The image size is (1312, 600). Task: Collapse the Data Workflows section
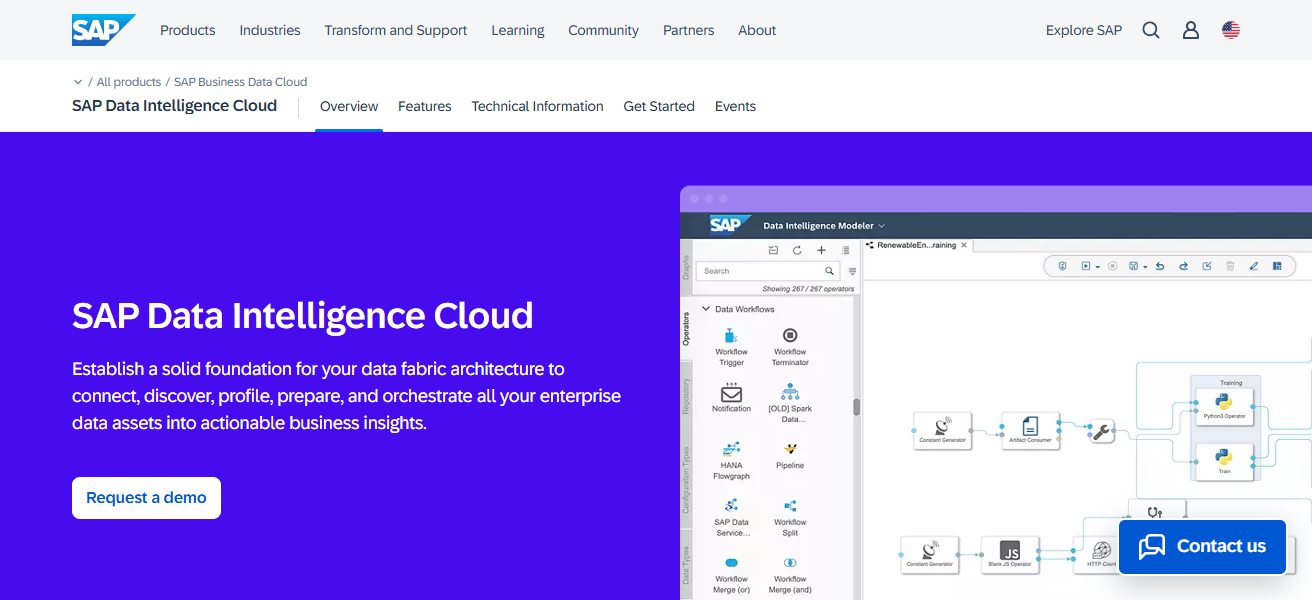(704, 310)
